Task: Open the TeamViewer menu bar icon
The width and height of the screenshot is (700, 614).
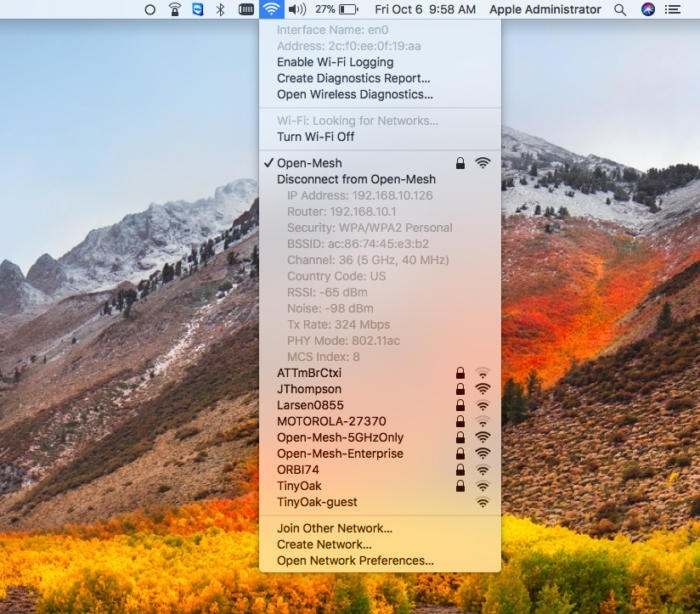Action: click(x=197, y=9)
